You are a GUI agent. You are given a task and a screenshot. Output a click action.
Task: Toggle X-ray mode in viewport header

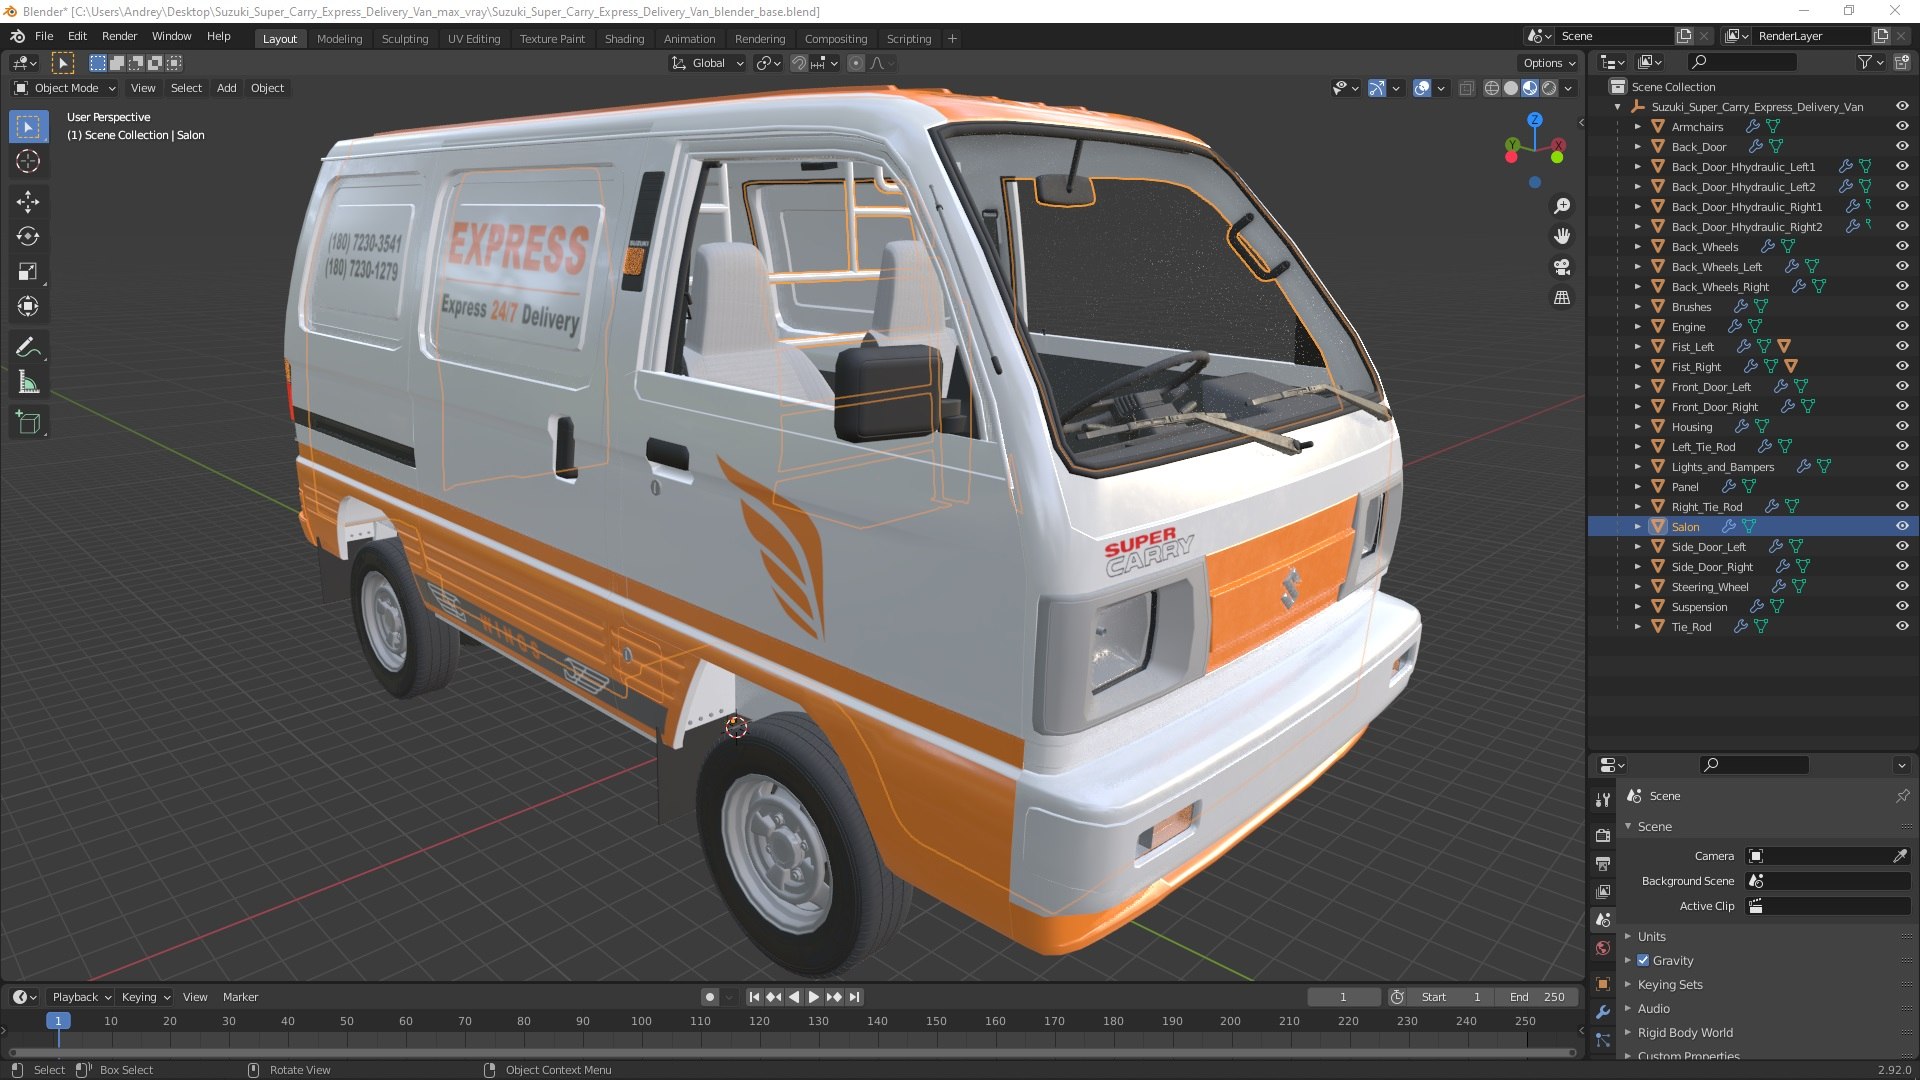coord(1466,88)
